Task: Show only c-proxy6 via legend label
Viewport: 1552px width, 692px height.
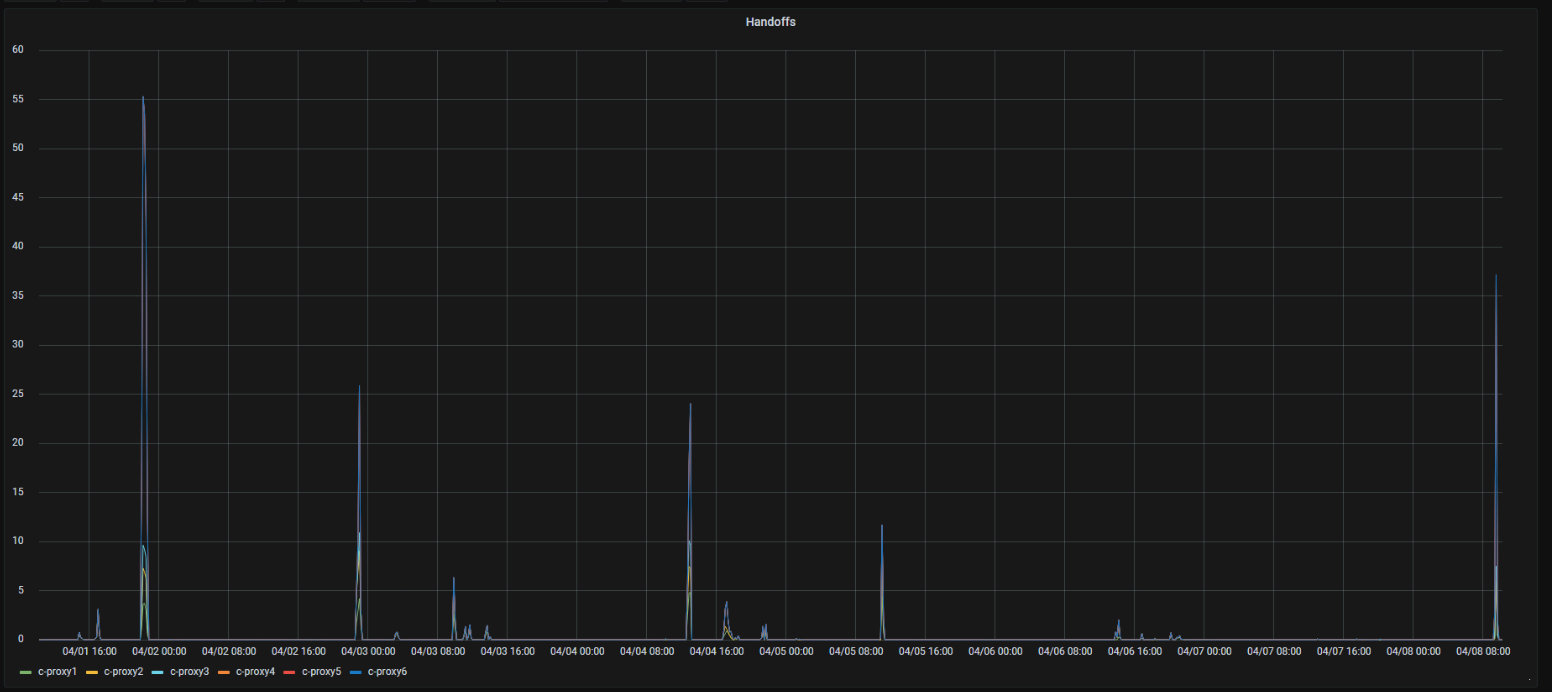Action: (x=387, y=671)
